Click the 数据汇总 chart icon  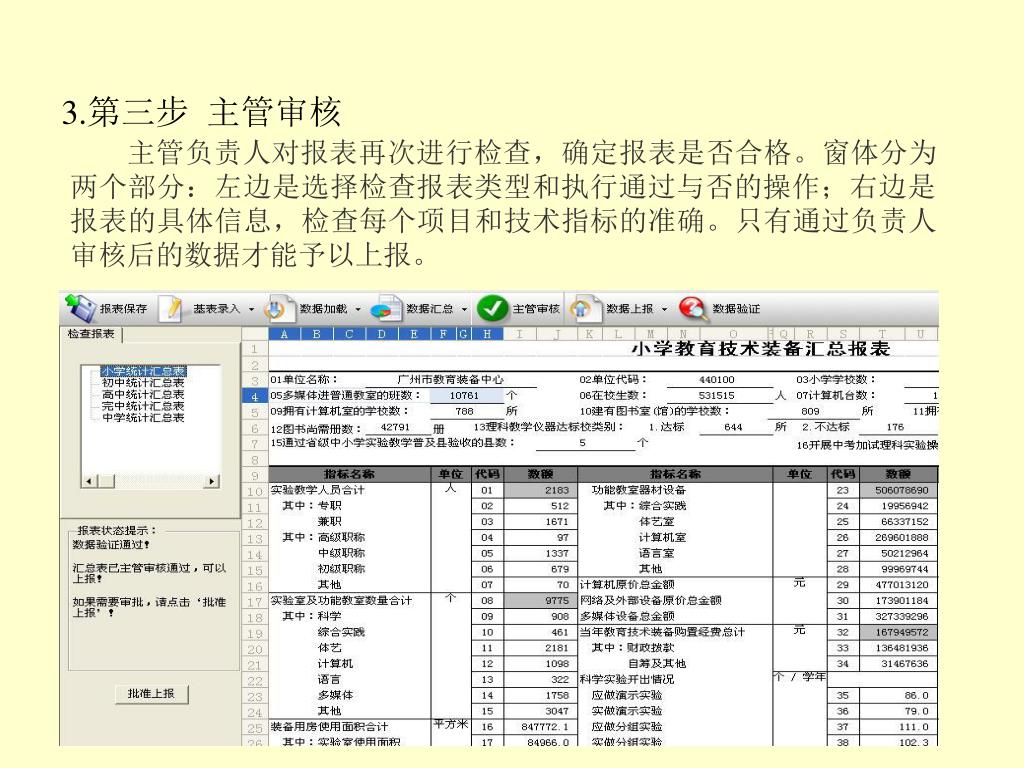386,309
